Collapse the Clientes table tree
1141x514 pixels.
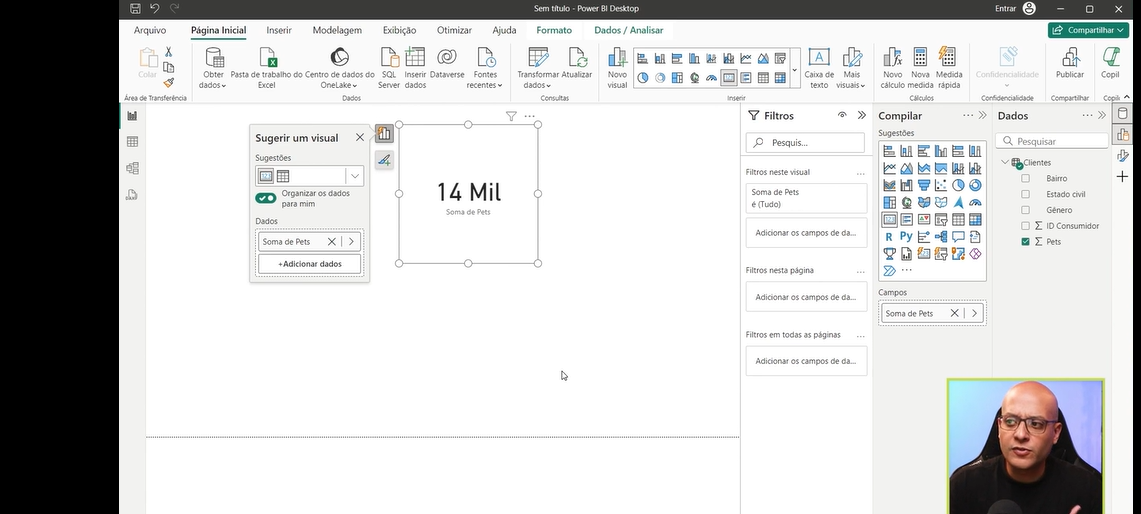[x=1005, y=162]
